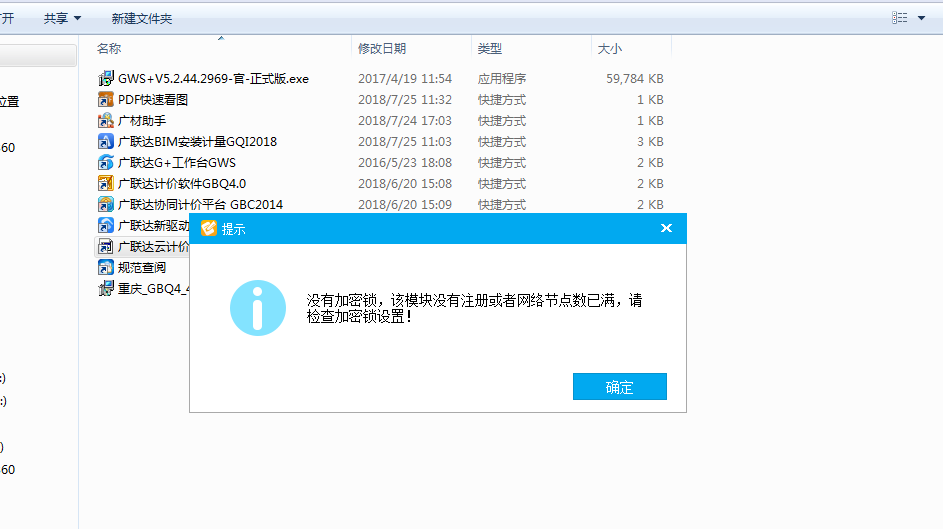Click the 重庆_GBQ4 installer icon
Image resolution: width=943 pixels, height=529 pixels.
click(105, 289)
